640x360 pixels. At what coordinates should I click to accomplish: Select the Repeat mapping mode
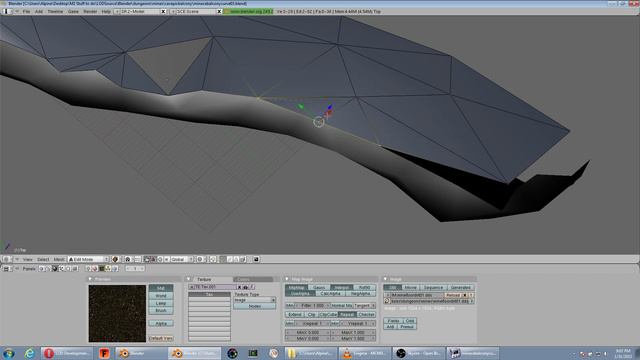347,315
